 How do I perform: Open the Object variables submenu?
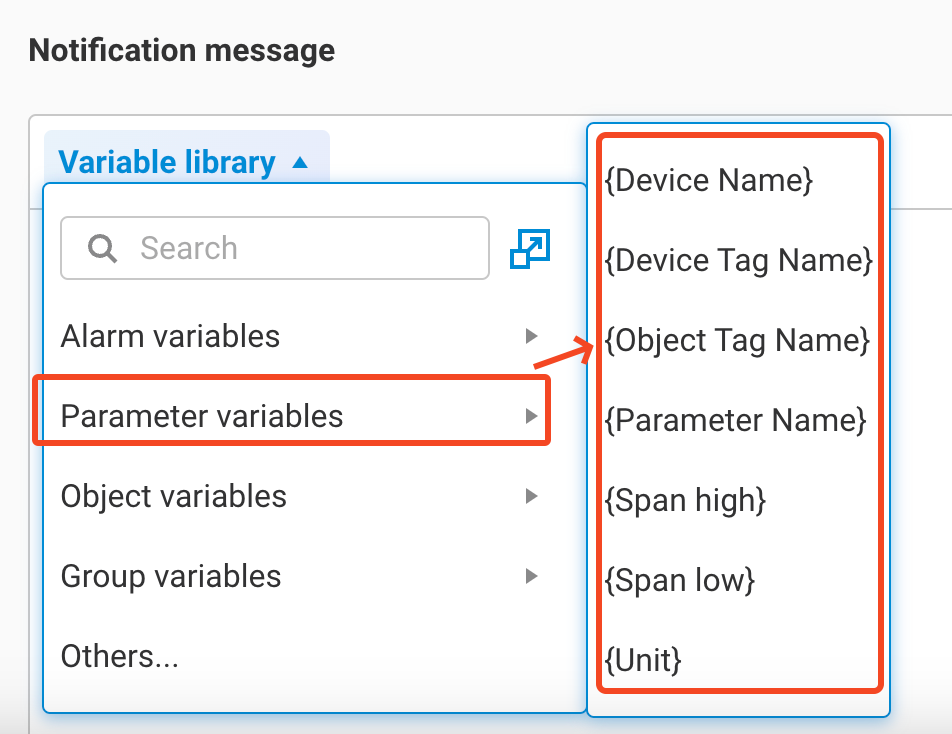[174, 496]
